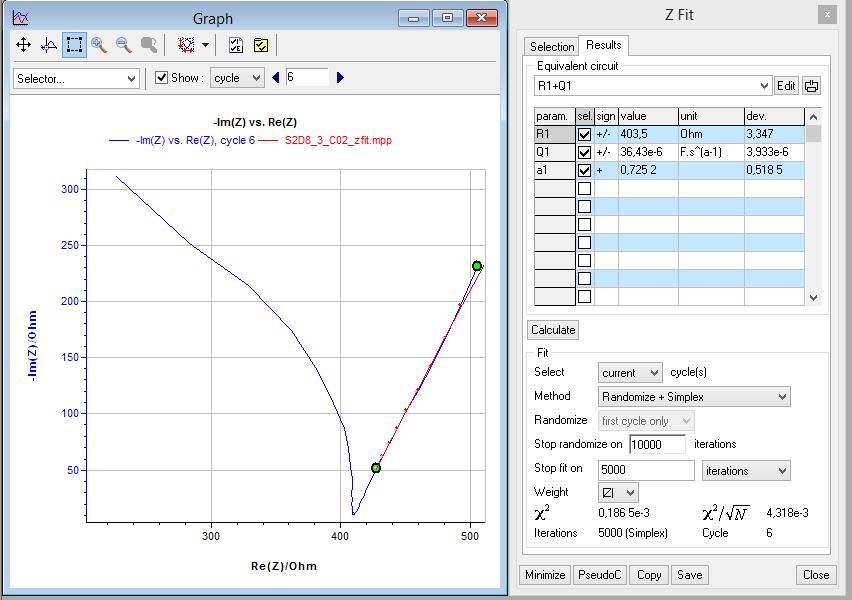Go to next cycle arrow

[x=340, y=78]
